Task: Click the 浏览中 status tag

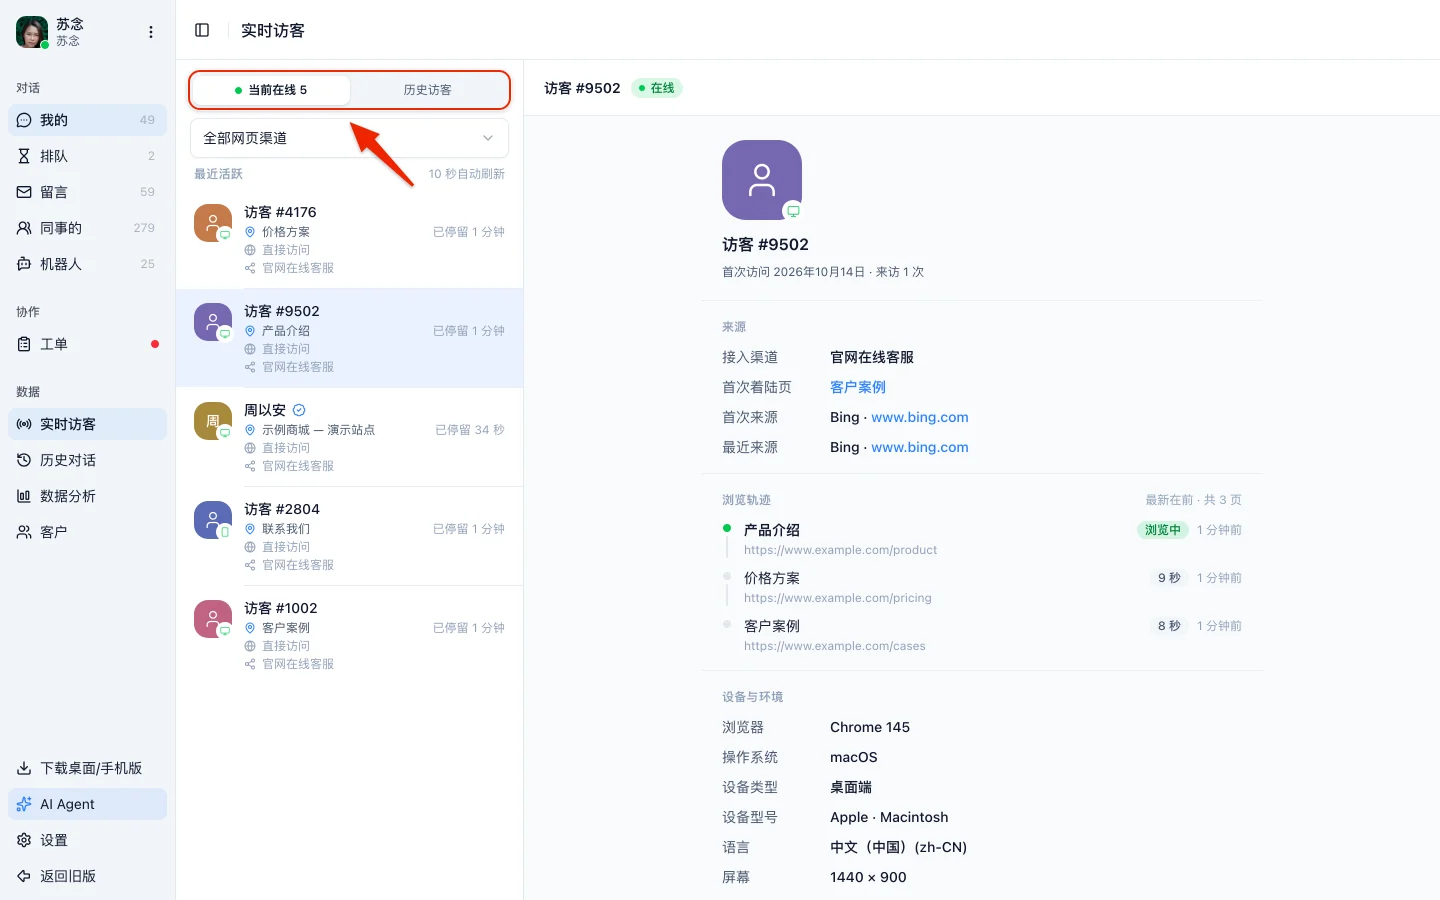Action: pyautogui.click(x=1162, y=530)
